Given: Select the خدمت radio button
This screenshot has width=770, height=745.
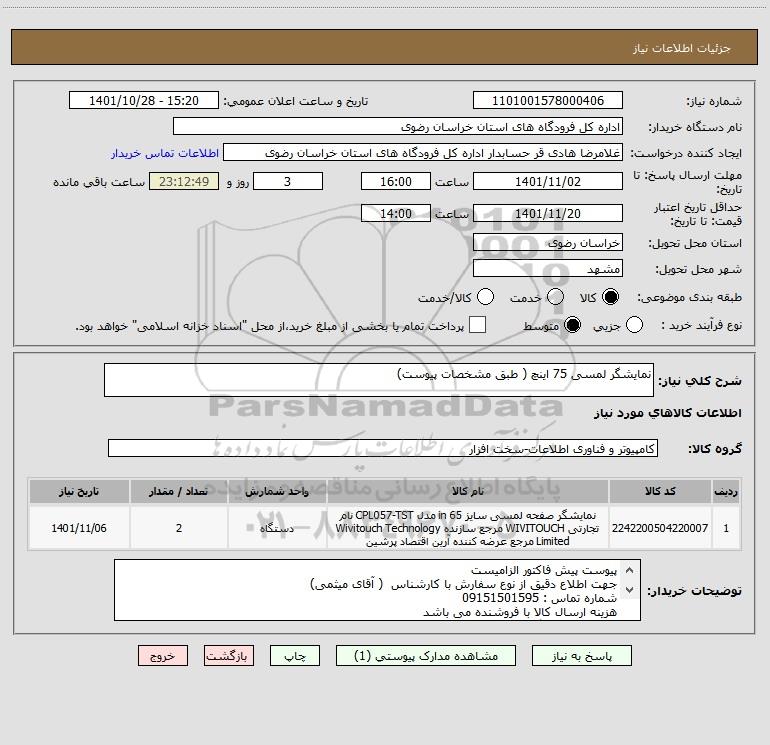Looking at the screenshot, I should [555, 297].
